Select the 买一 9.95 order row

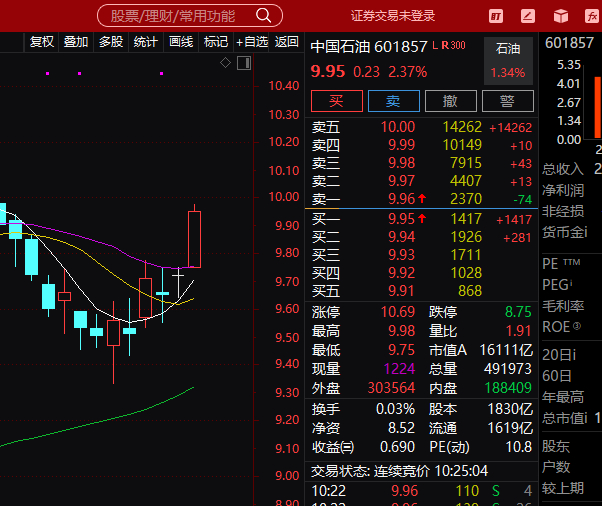tap(422, 219)
